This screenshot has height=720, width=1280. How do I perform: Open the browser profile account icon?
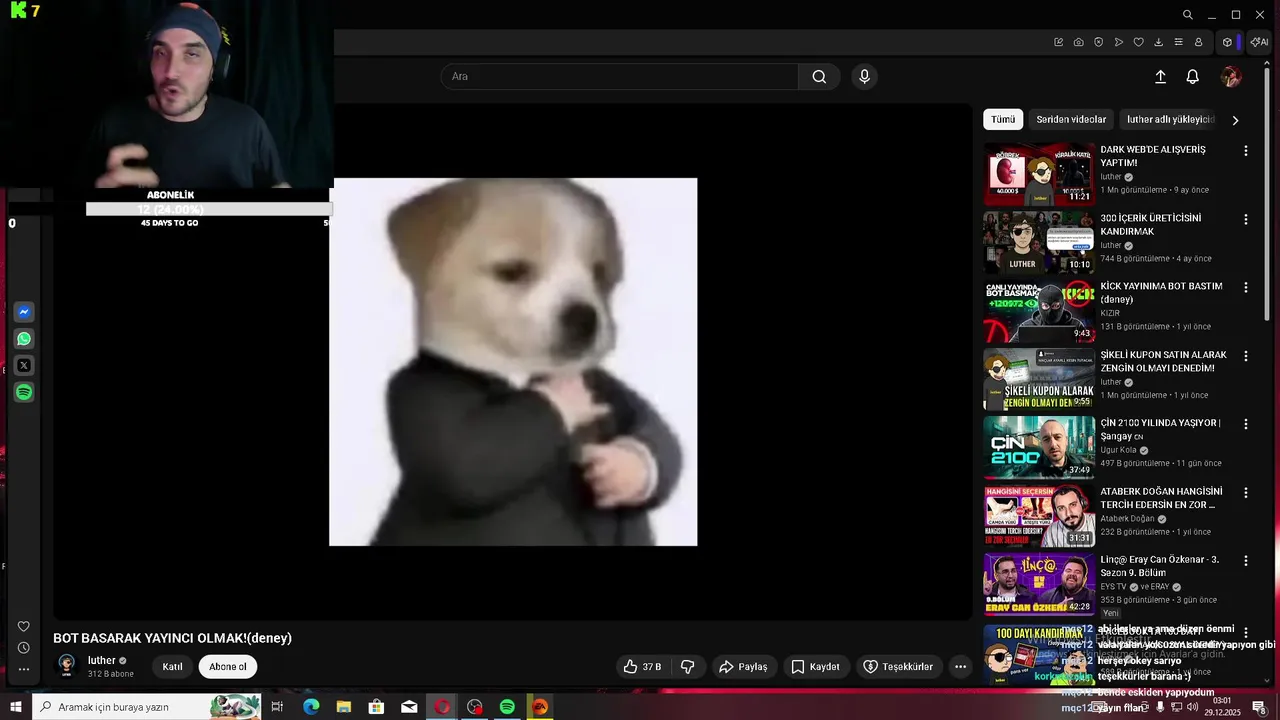coord(1198,42)
